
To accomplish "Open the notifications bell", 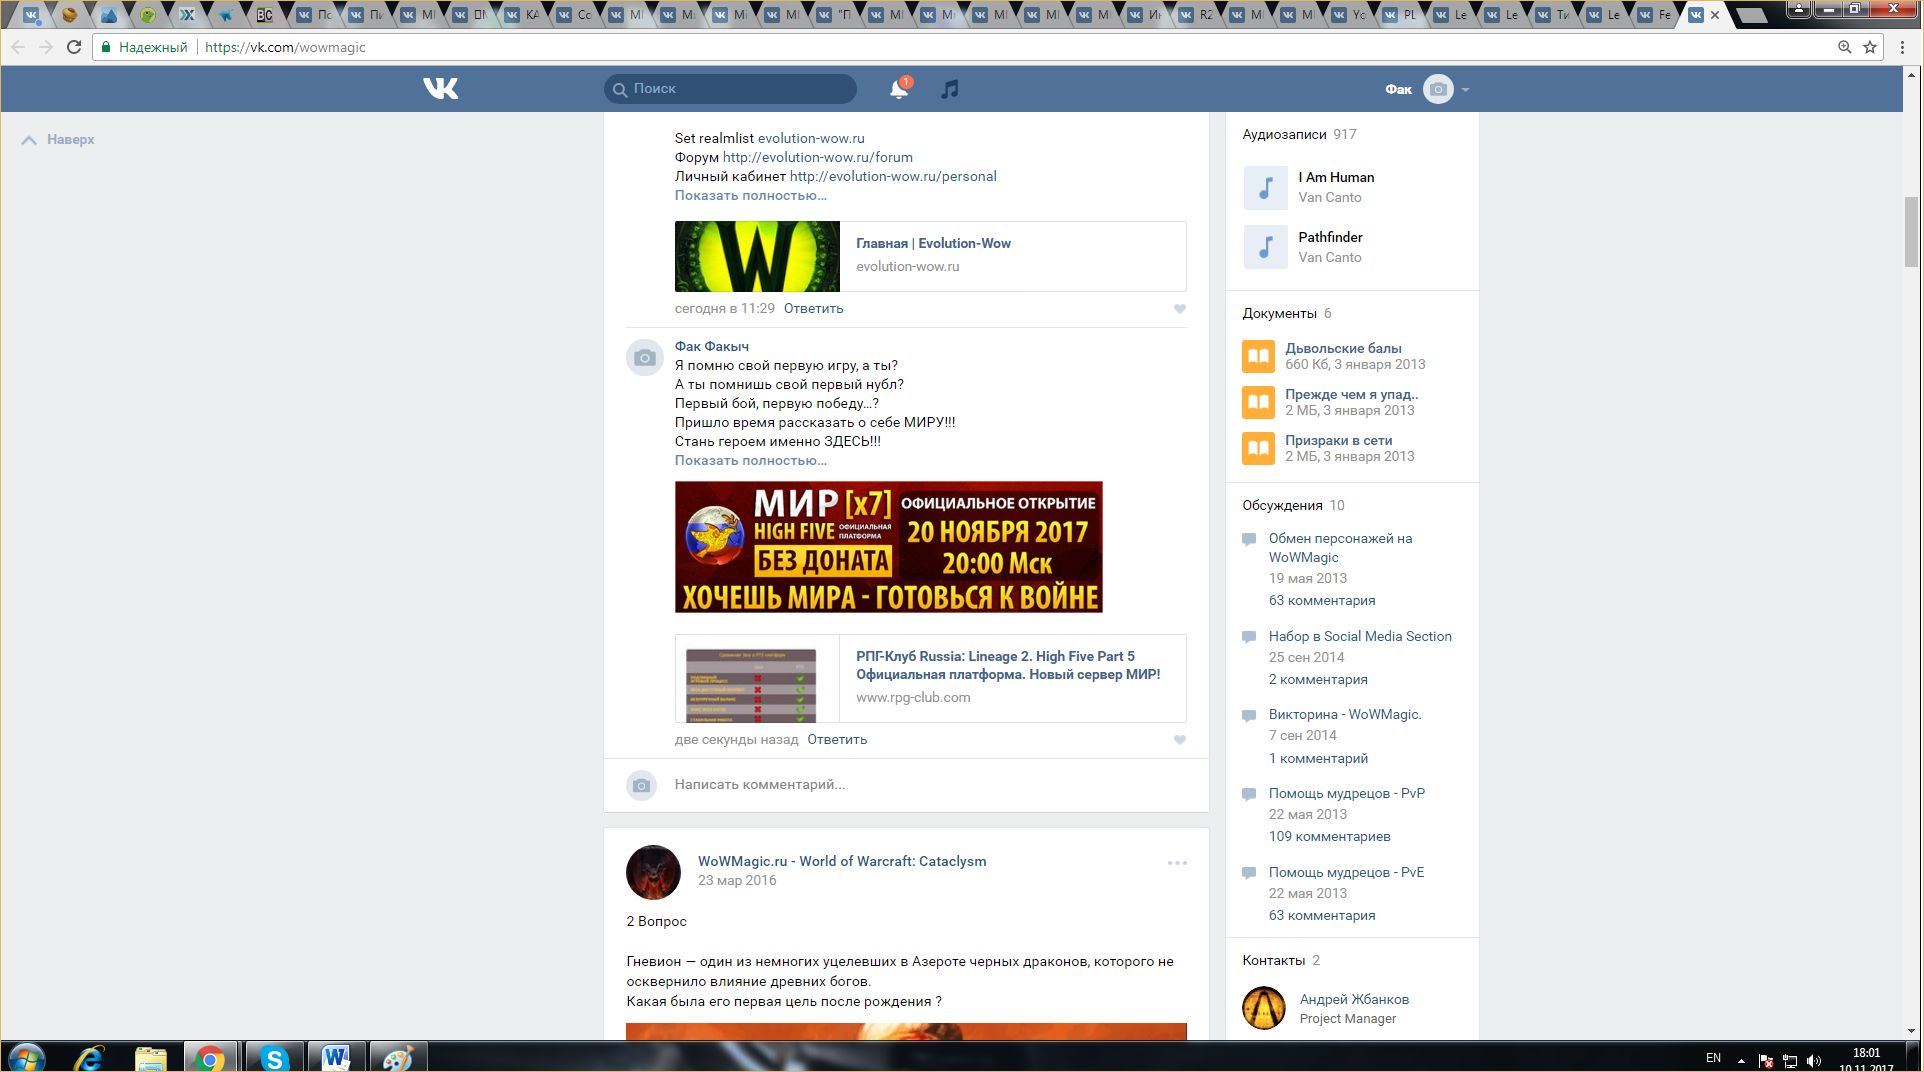I will tap(898, 89).
